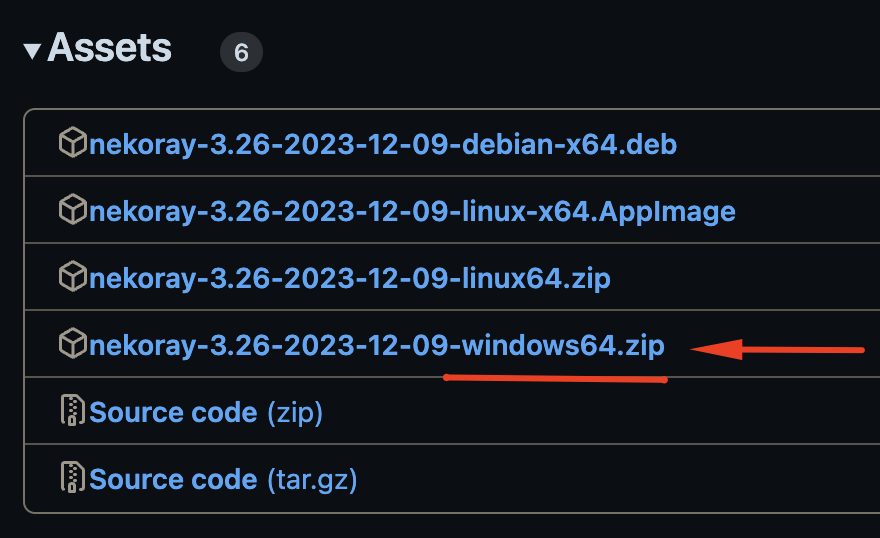Click the package icon beside windows64.zip
The height and width of the screenshot is (538, 880).
[72, 344]
